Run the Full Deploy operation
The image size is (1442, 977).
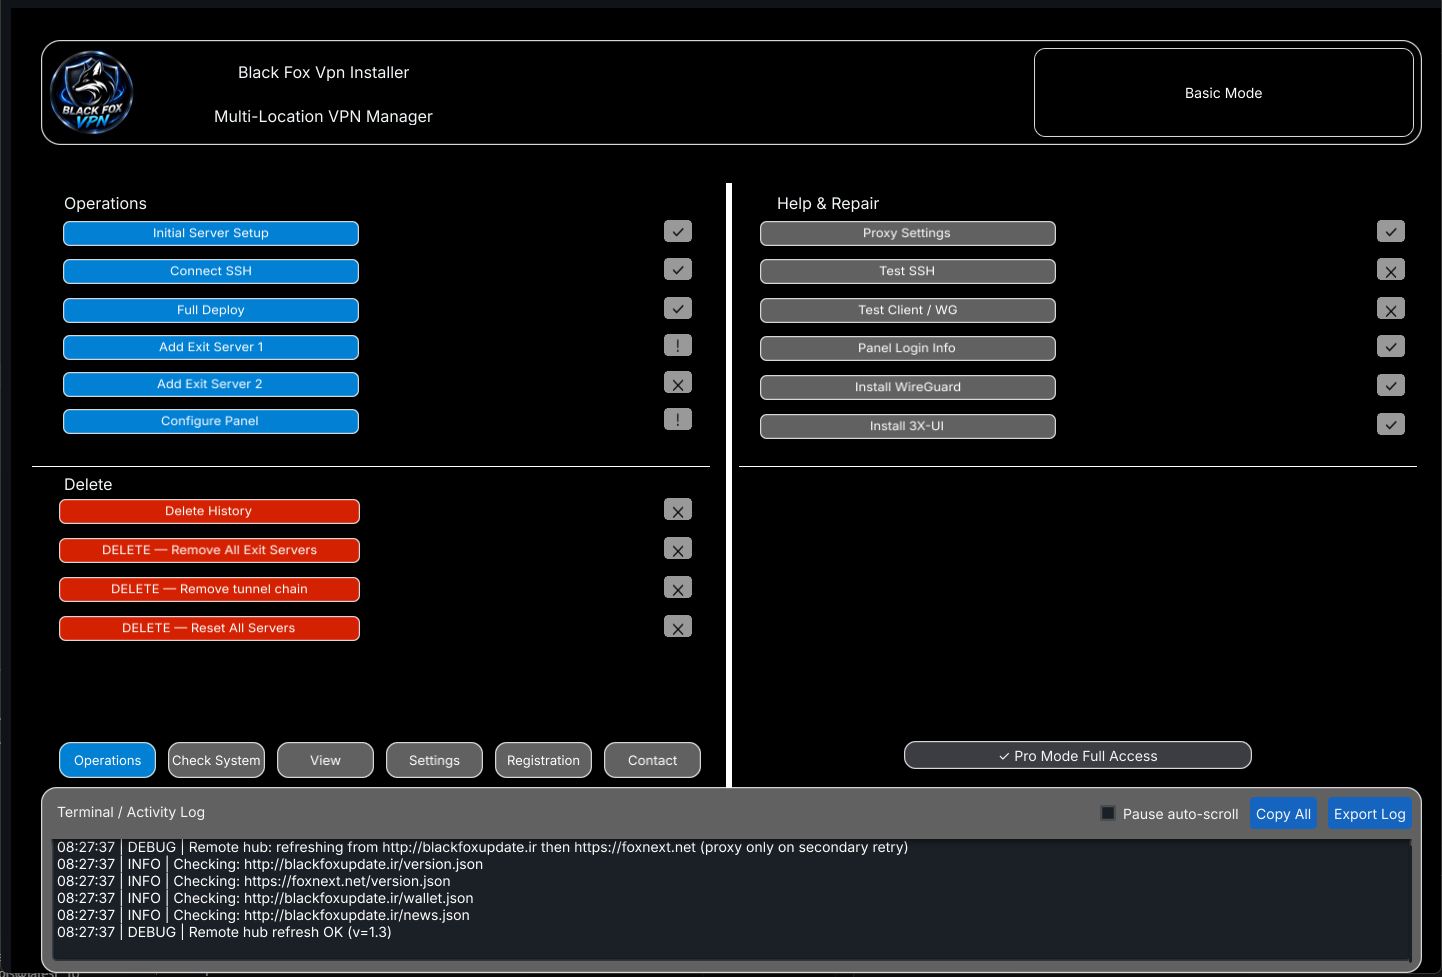[x=211, y=310]
